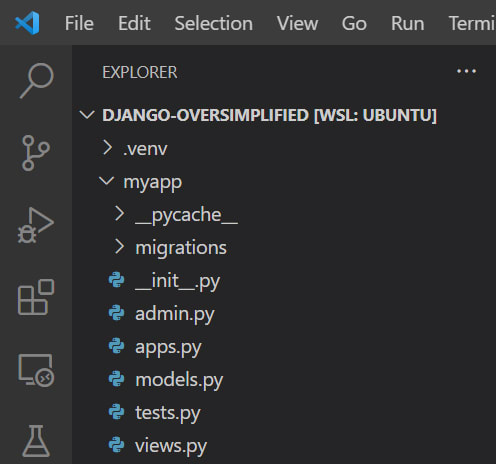The width and height of the screenshot is (496, 464).
Task: Select the __pycache__ folder name
Action: pos(187,215)
